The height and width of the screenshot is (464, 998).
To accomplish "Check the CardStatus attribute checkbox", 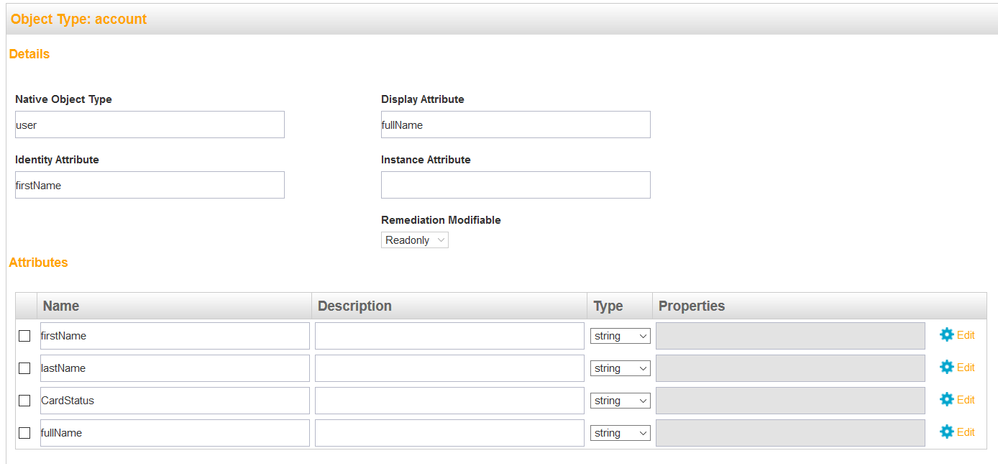I will click(x=25, y=401).
